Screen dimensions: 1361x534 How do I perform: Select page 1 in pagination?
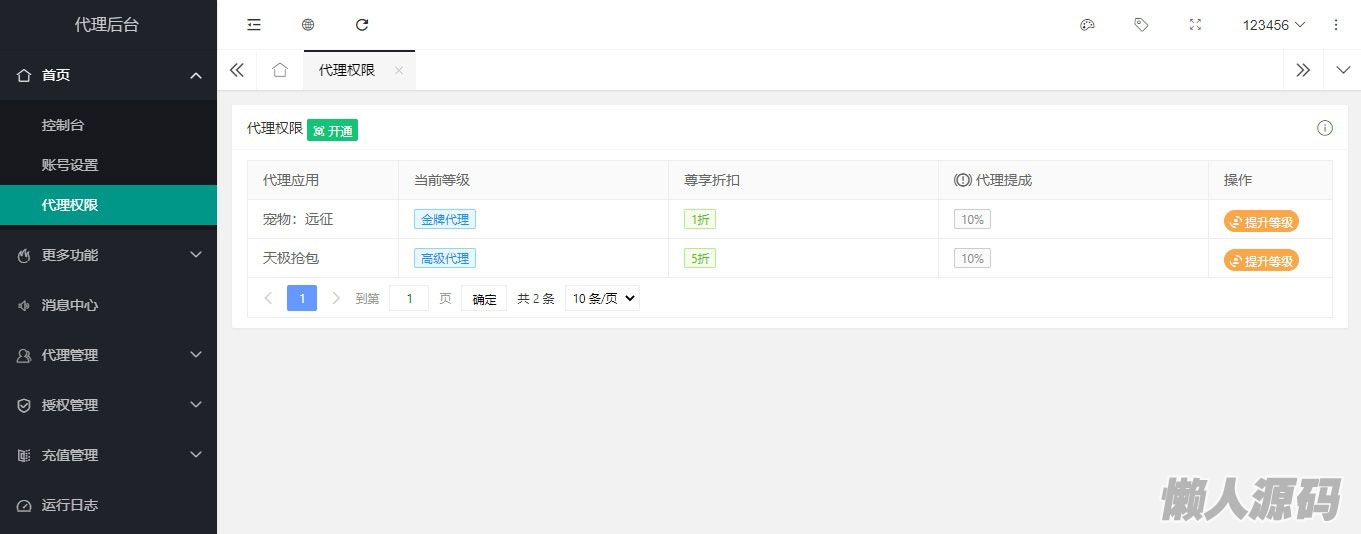[x=302, y=298]
